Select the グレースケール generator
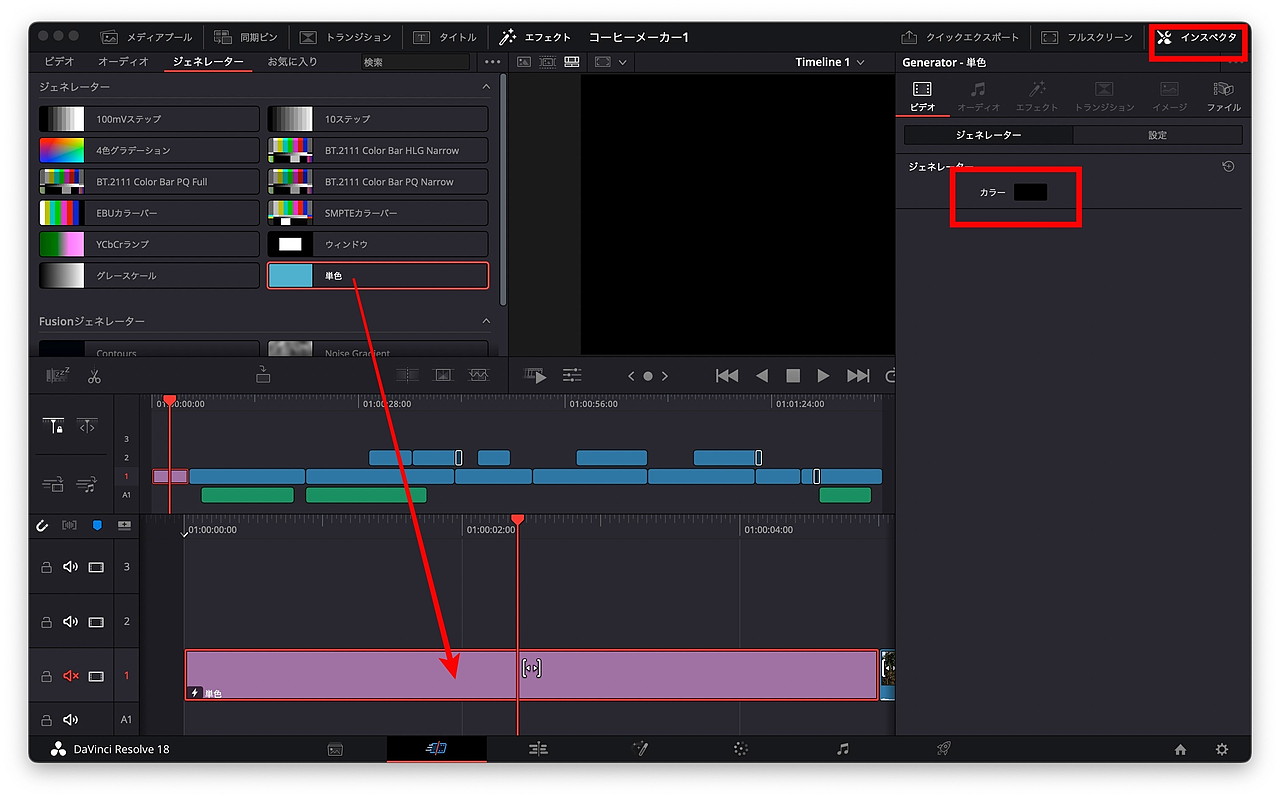 point(149,276)
